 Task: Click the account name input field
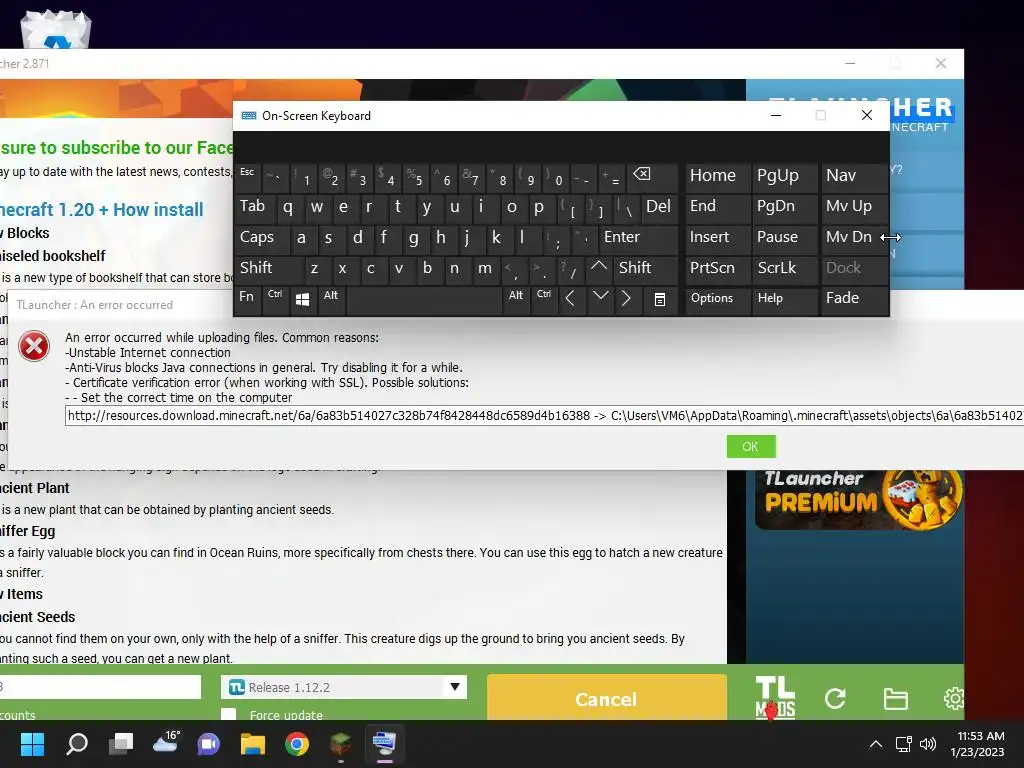coord(100,687)
